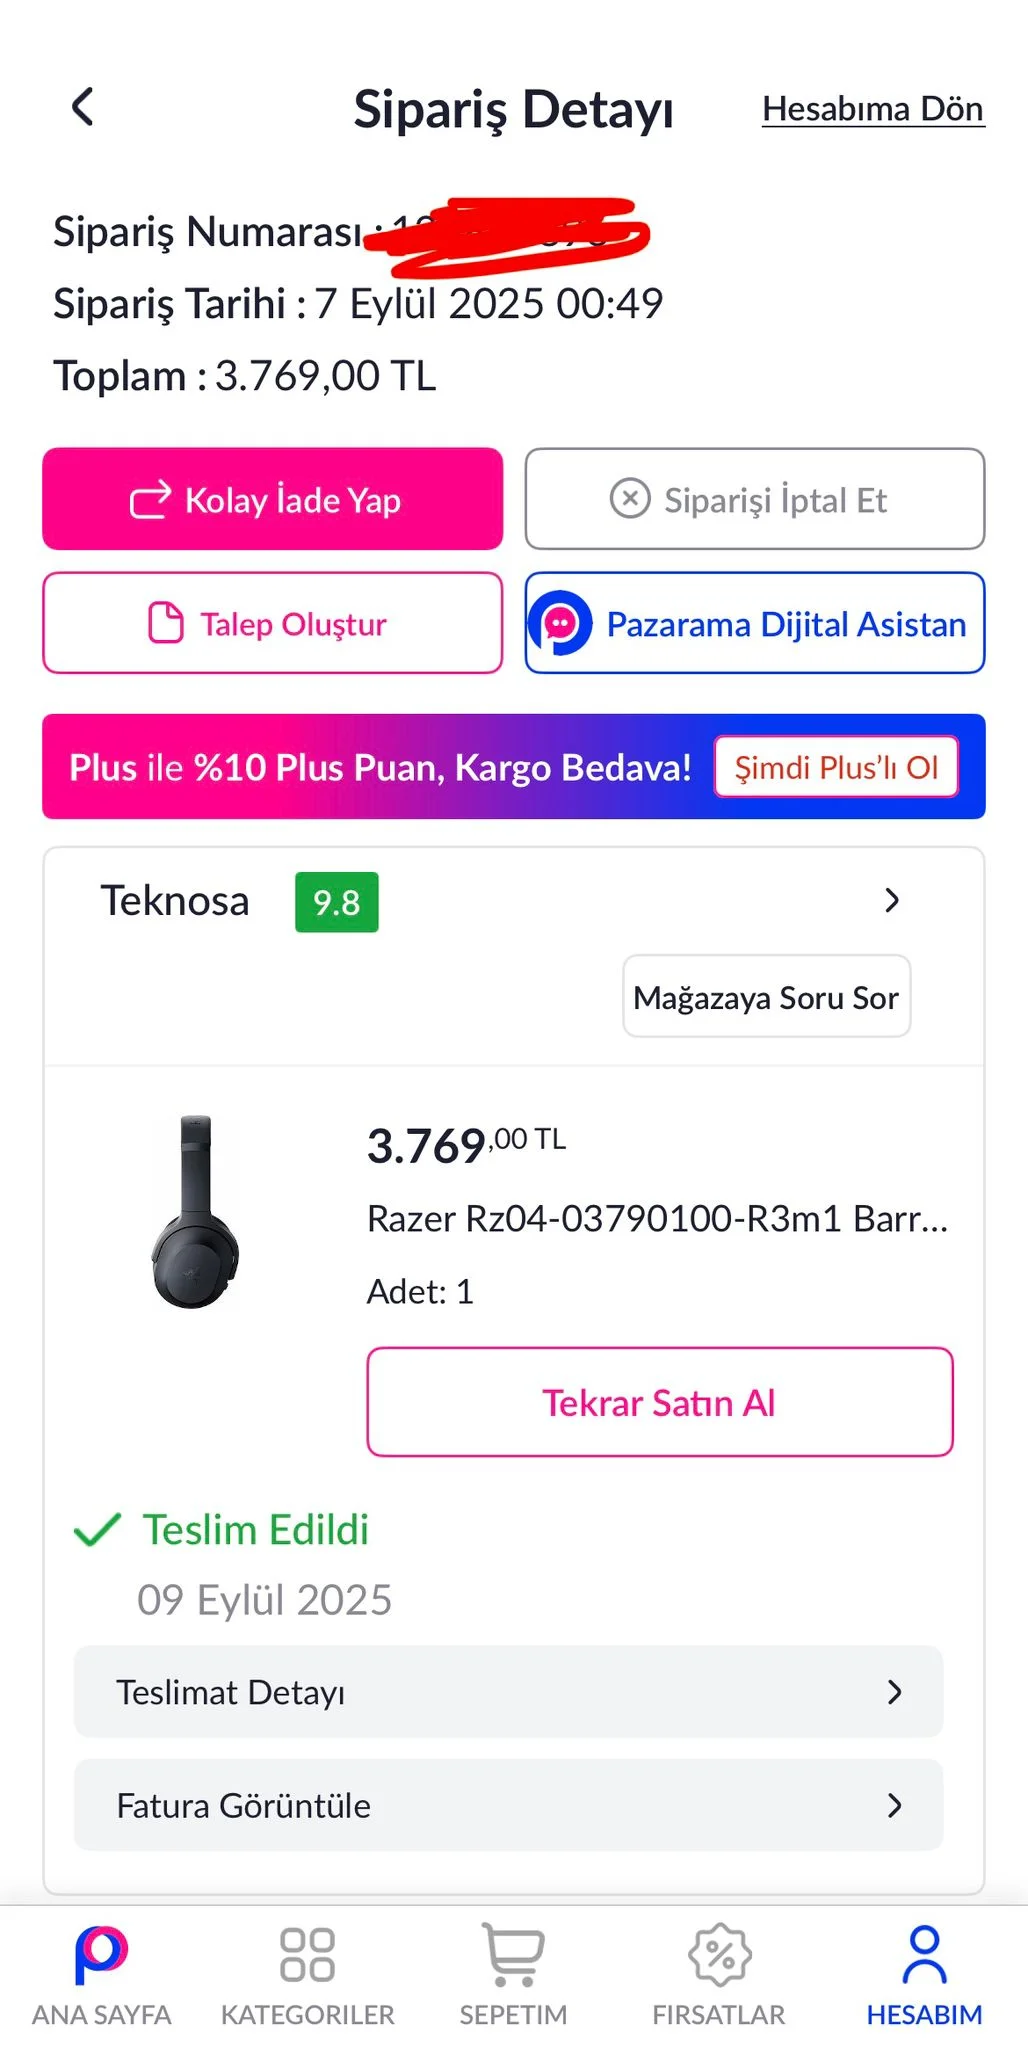Open the Sepetim cart icon
This screenshot has height=2048, width=1028.
click(x=513, y=1955)
